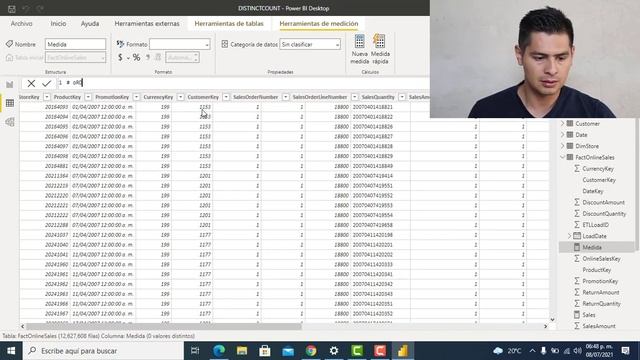Image resolution: width=640 pixels, height=360 pixels.
Task: Expand the Customer table
Action: coord(563,123)
